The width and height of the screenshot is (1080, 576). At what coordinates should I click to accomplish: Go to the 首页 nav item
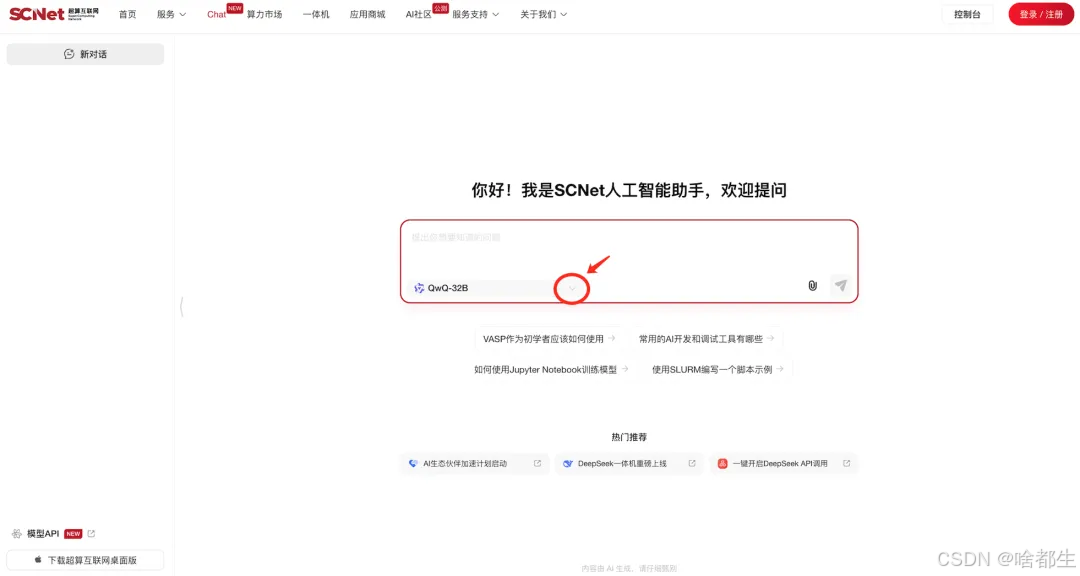click(127, 14)
